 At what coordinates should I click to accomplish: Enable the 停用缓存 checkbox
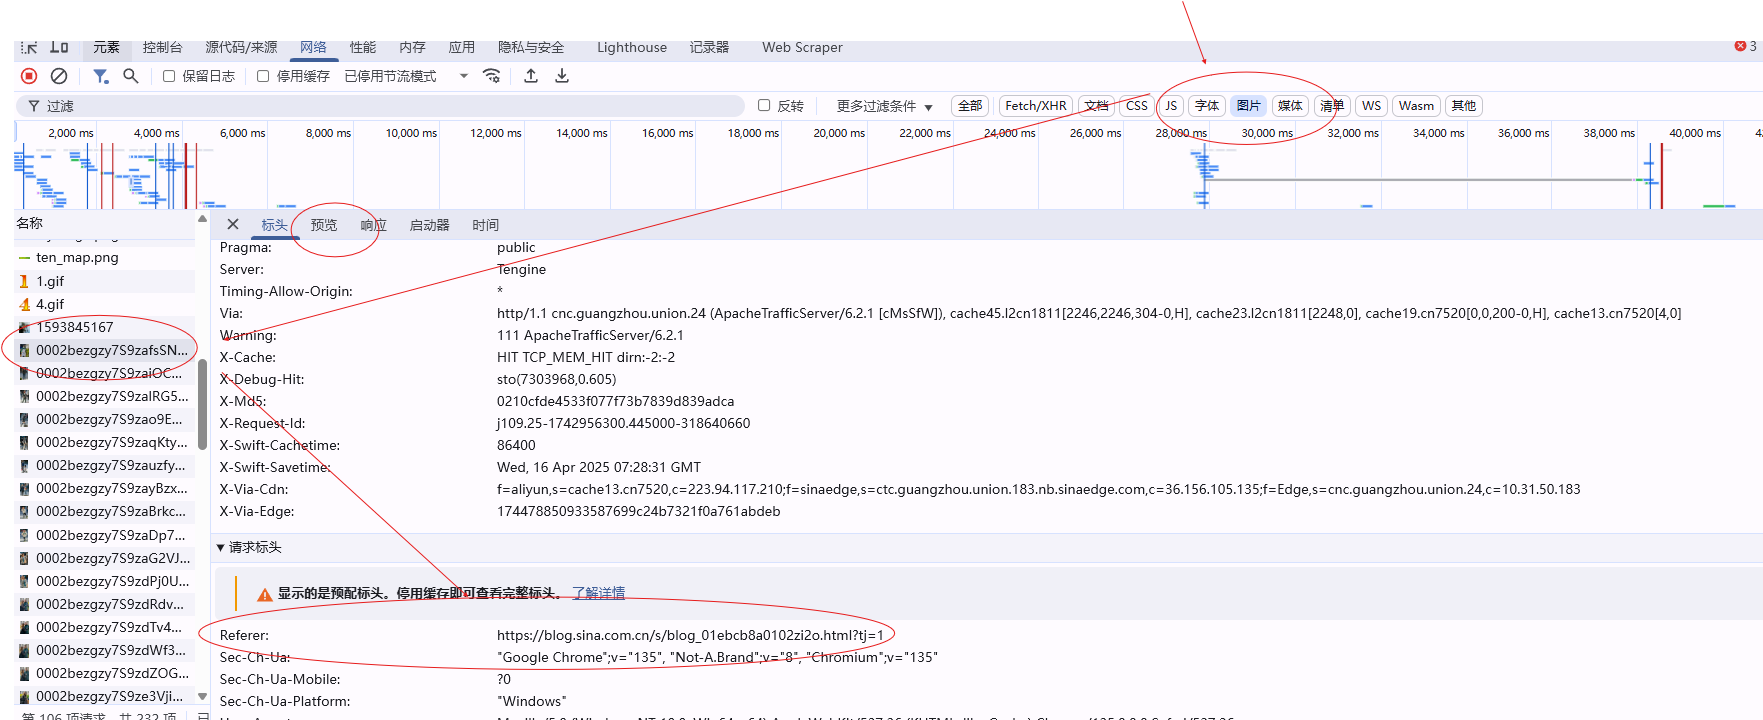coord(263,76)
